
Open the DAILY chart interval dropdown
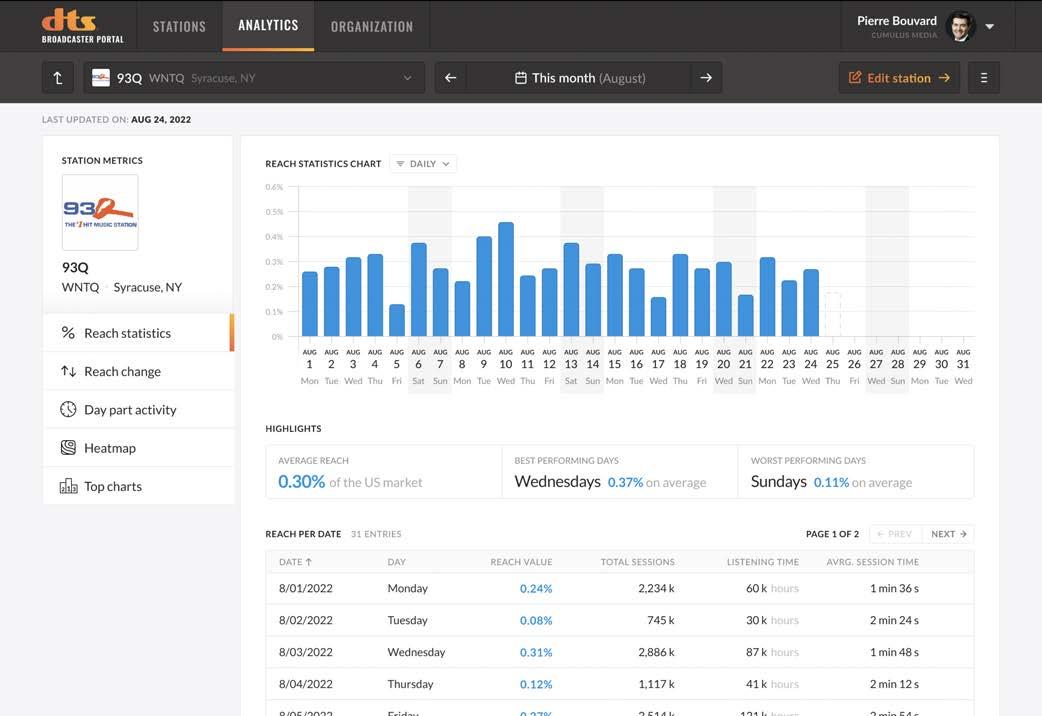point(423,164)
